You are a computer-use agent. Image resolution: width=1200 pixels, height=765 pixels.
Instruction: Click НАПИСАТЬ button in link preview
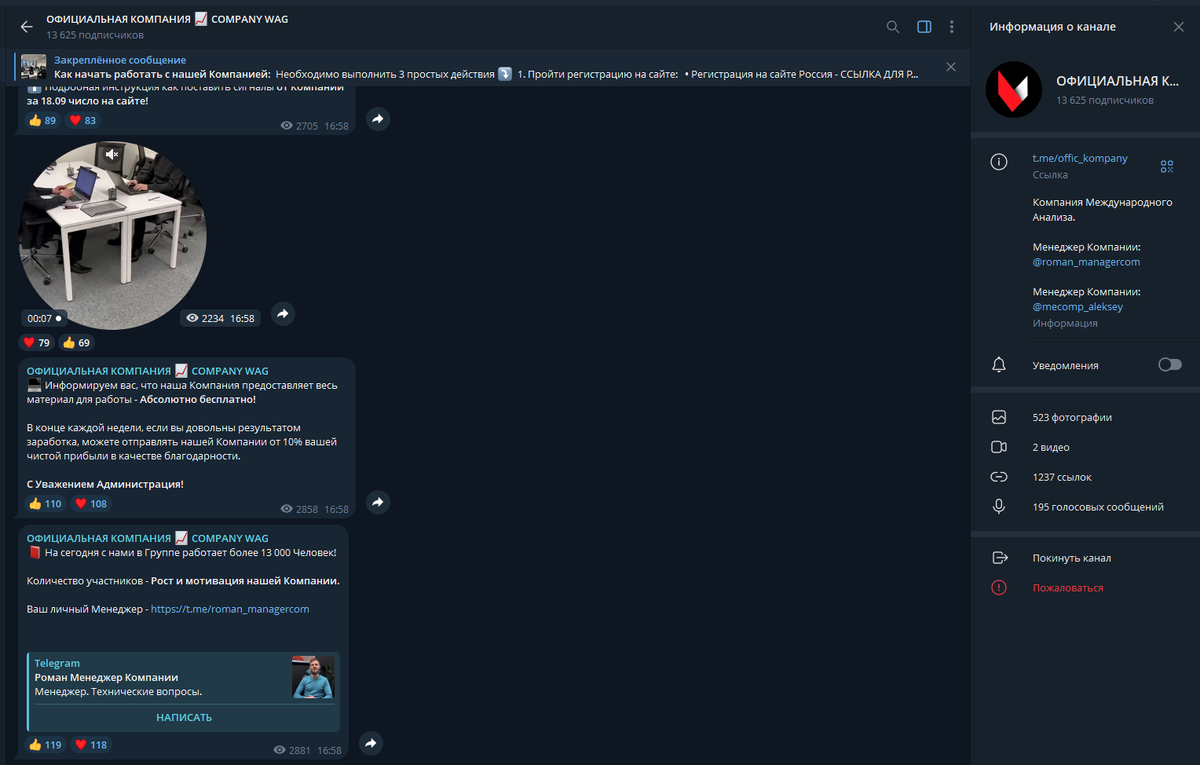tap(184, 717)
